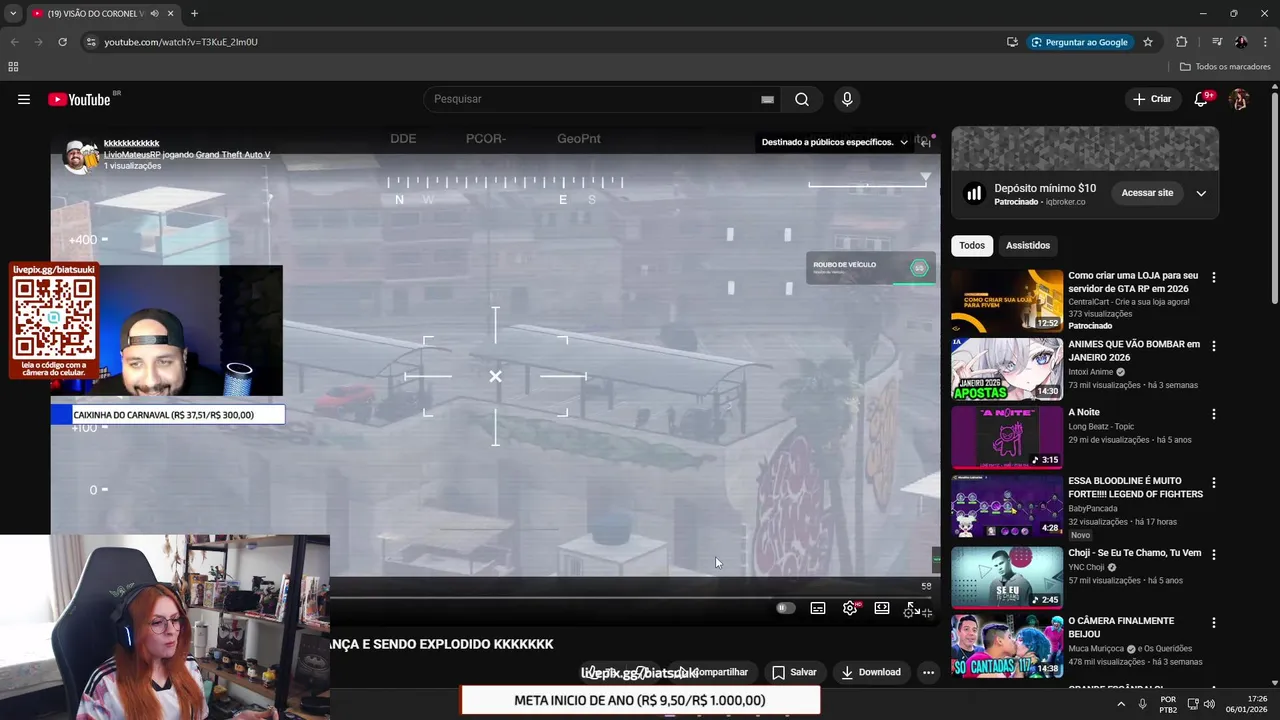Open Chrome three-dot menu
Image resolution: width=1280 pixels, height=720 pixels.
(1266, 42)
